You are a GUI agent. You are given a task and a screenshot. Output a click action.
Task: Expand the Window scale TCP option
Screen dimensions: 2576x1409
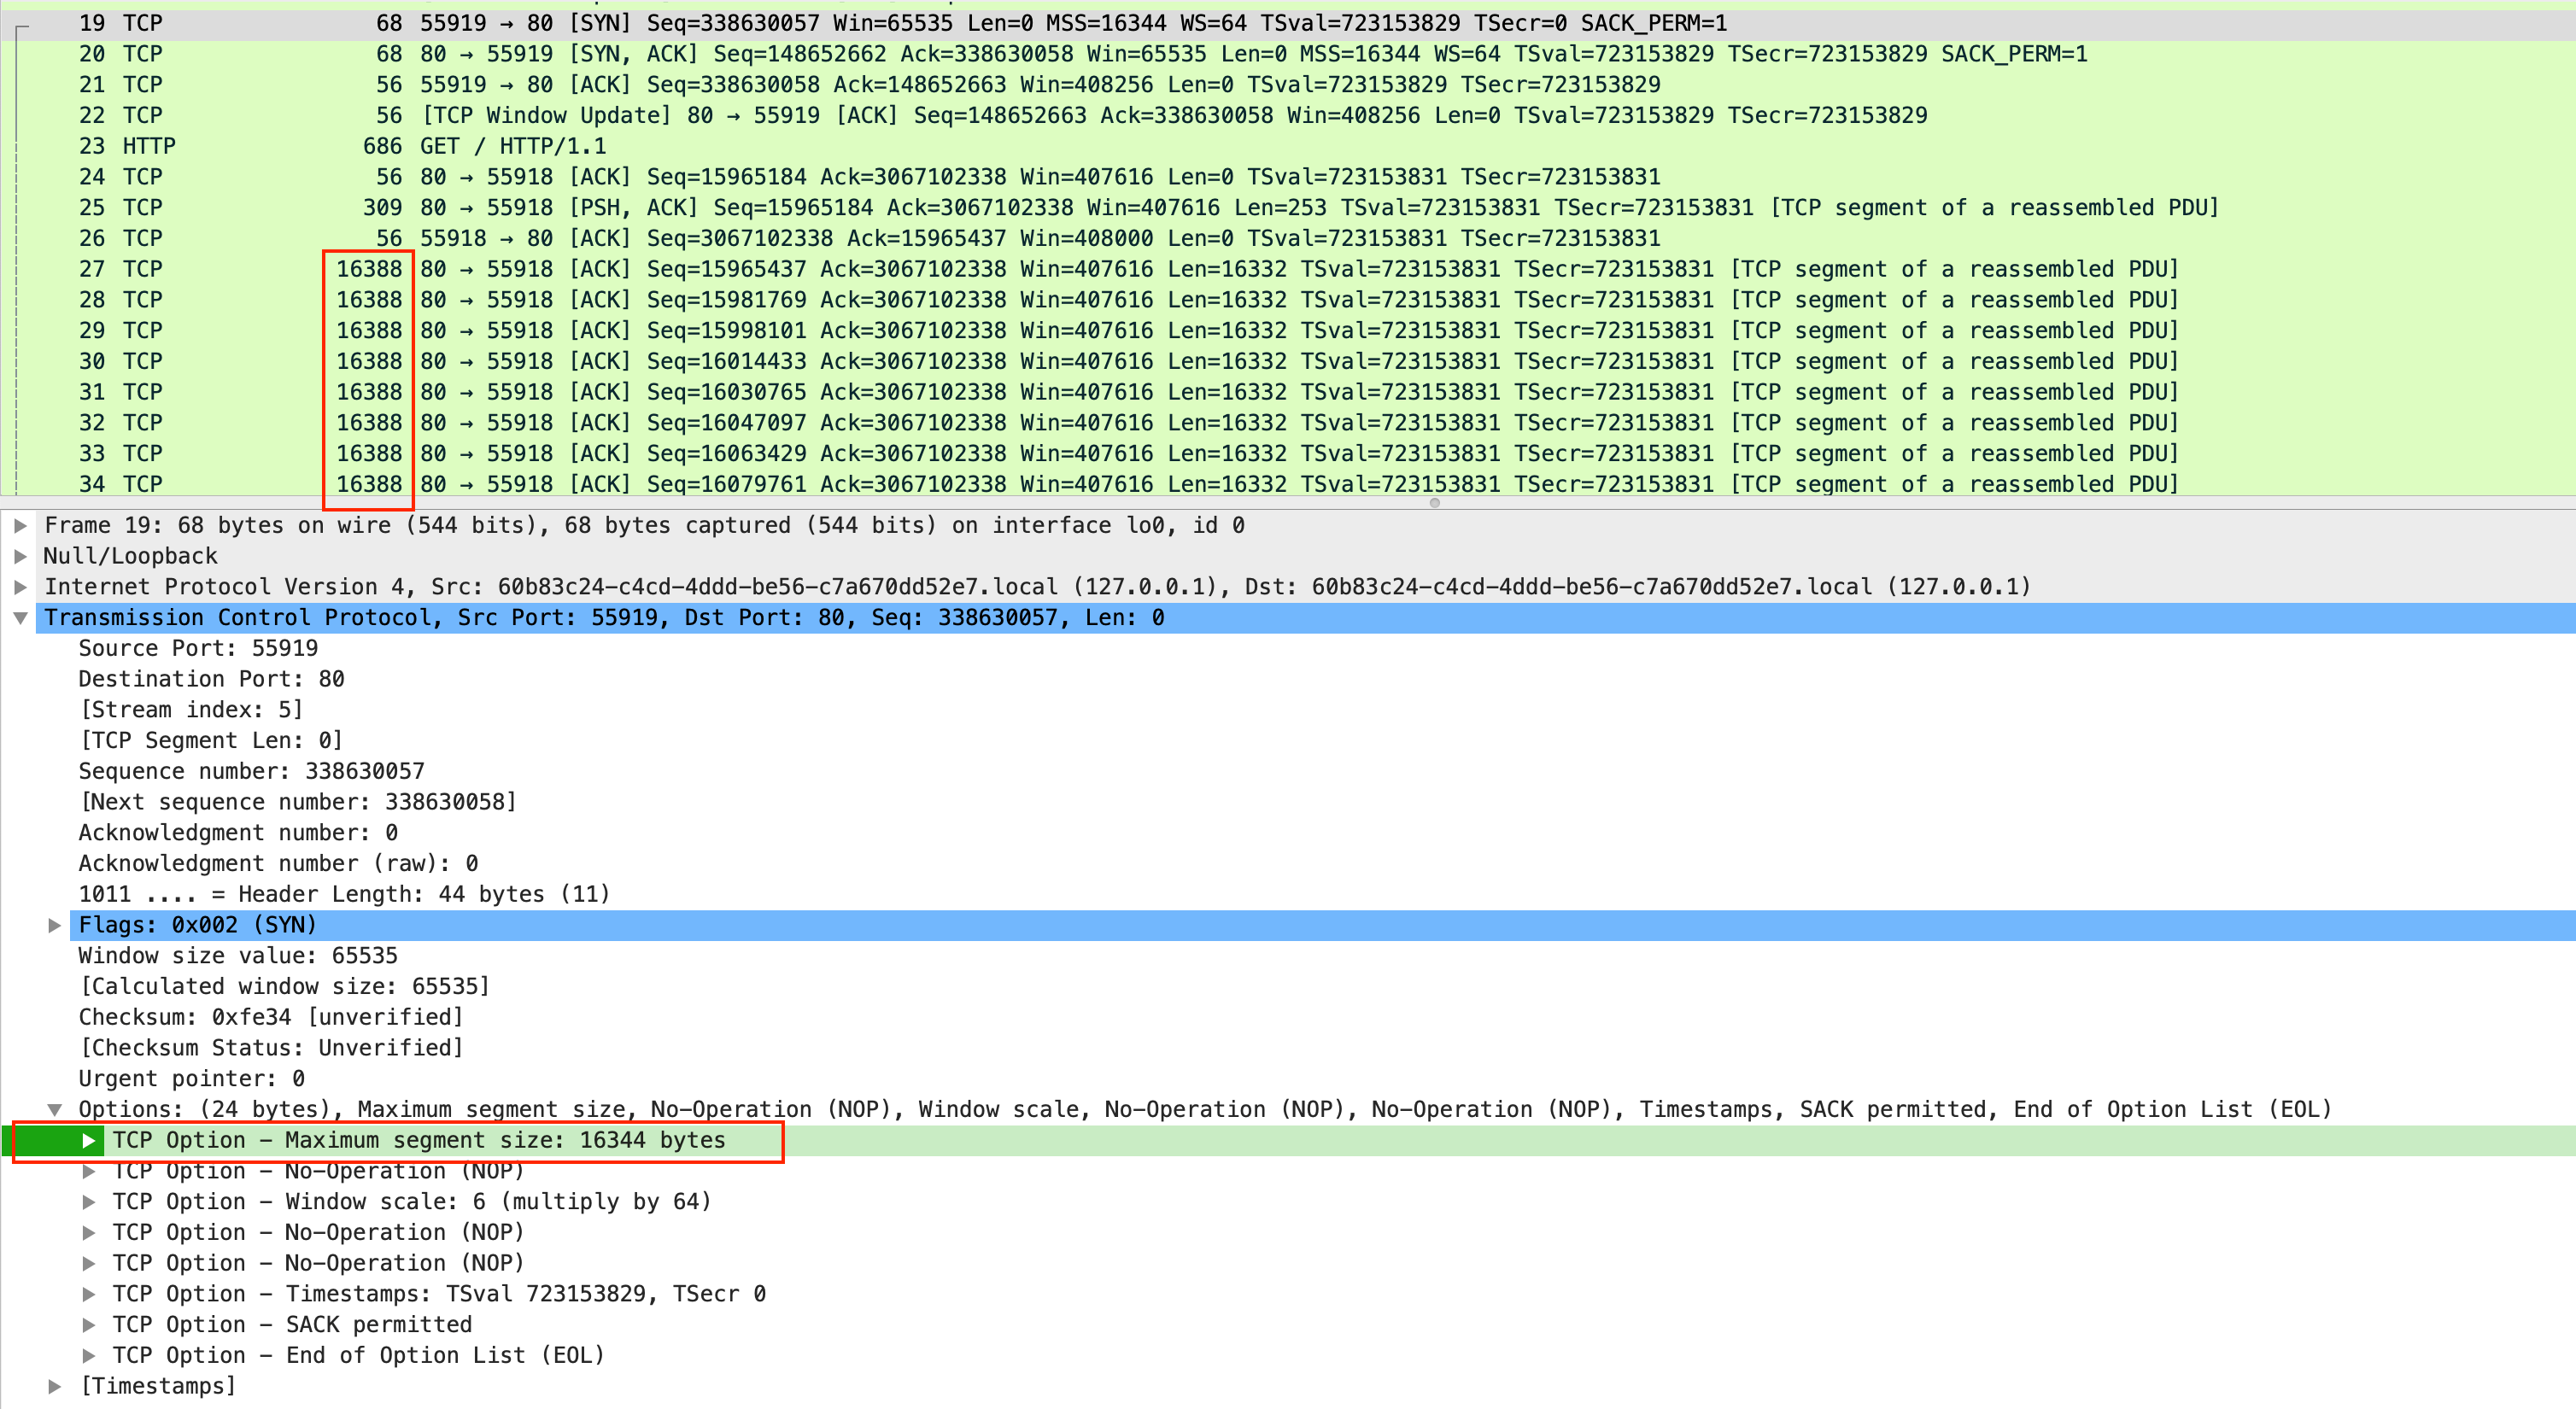(x=89, y=1201)
